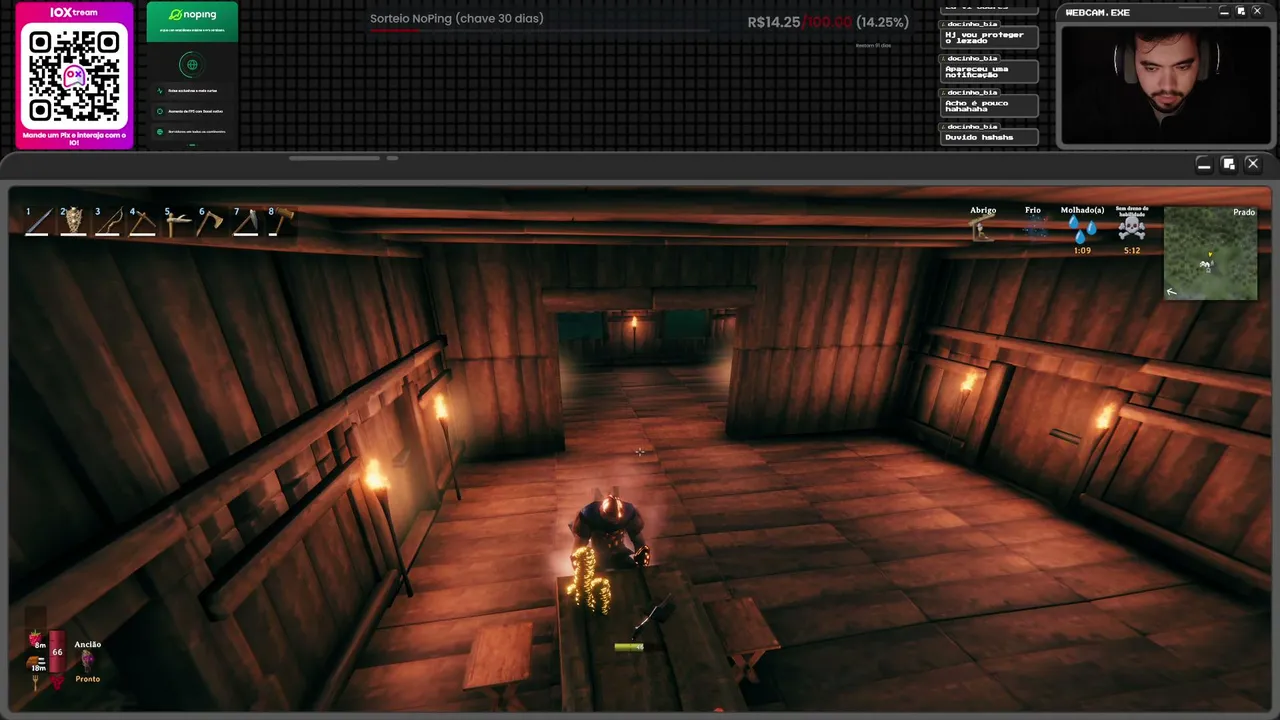
Task: Equip the bow in hotbar slot 3
Action: [x=107, y=222]
